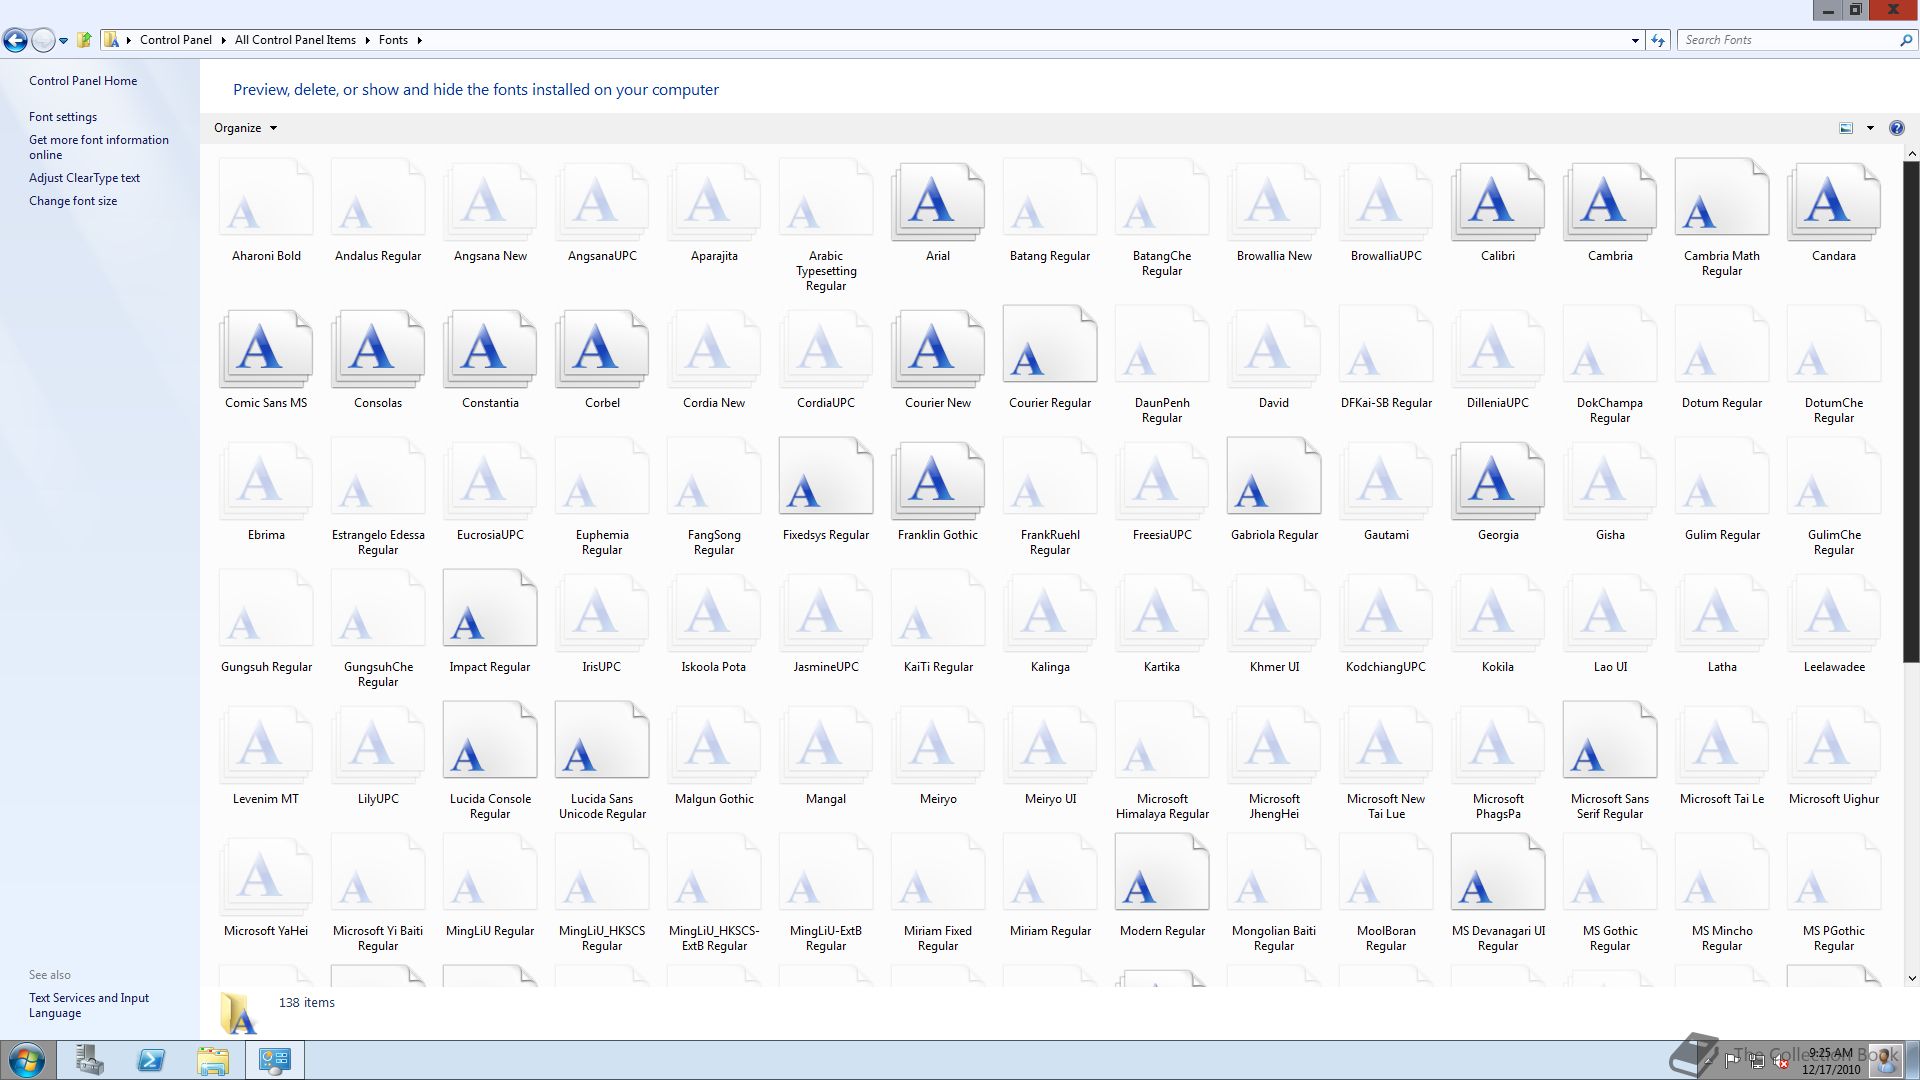The image size is (1920, 1080).
Task: Select the Gabriola Regular font icon
Action: (x=1274, y=477)
